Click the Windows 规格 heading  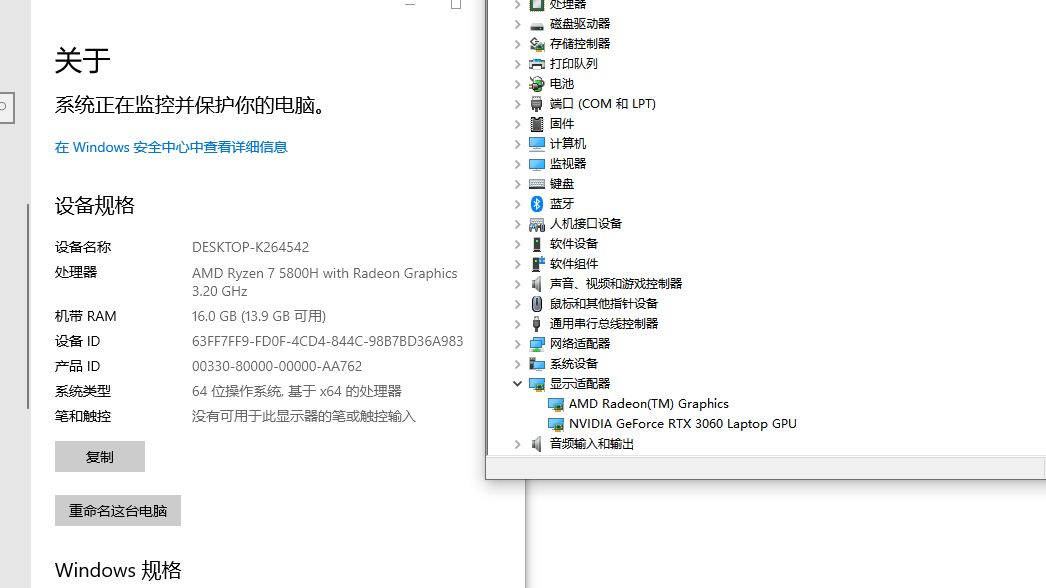pyautogui.click(x=118, y=570)
